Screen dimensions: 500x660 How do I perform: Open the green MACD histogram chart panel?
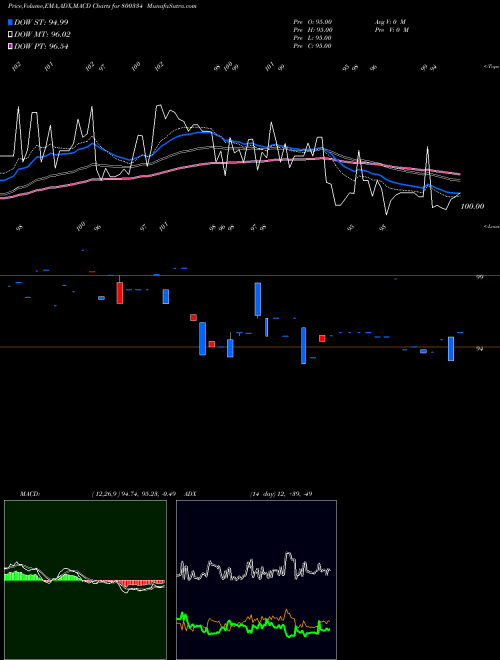point(85,580)
